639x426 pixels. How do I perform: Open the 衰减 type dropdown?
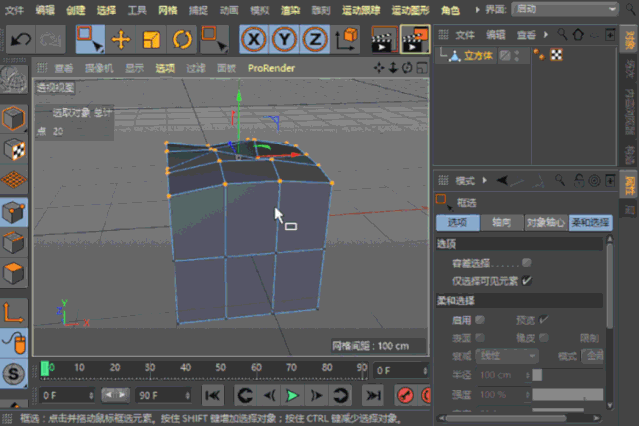(x=507, y=356)
